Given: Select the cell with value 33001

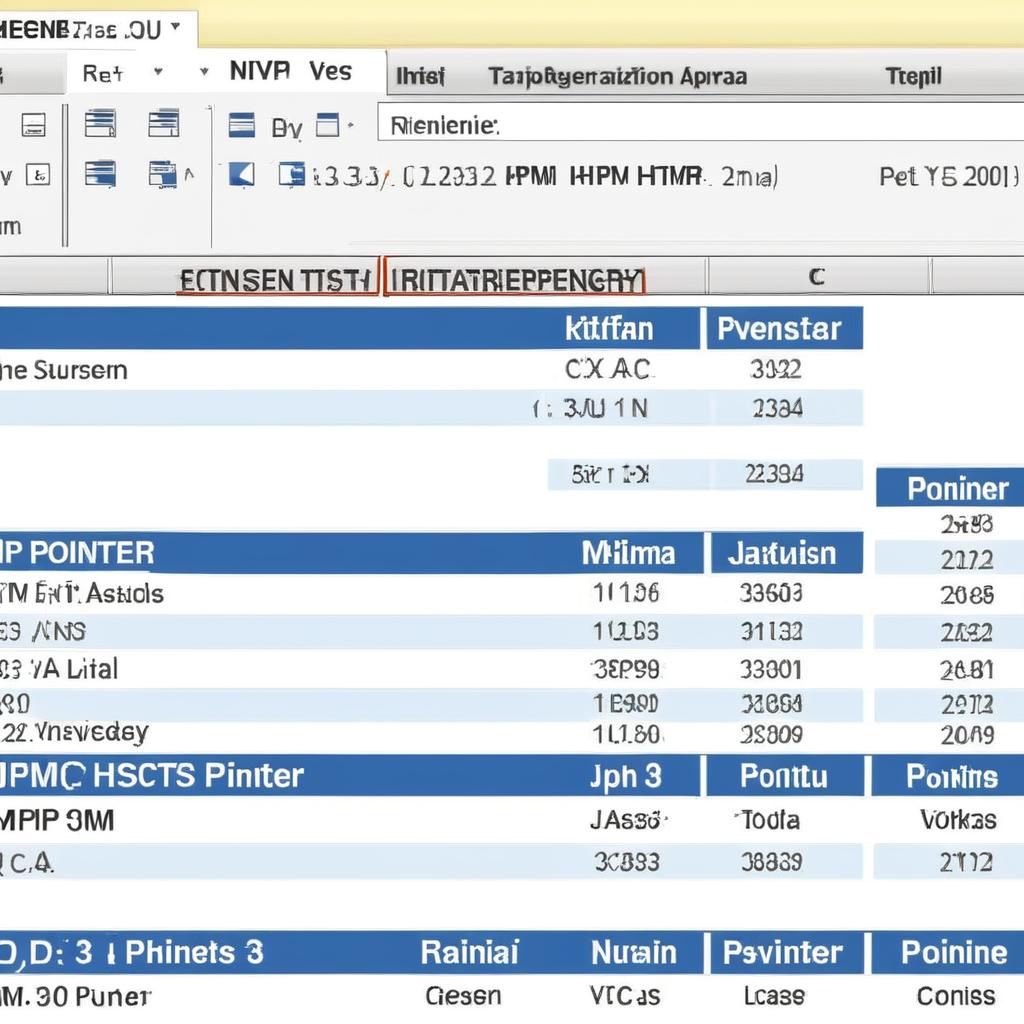Looking at the screenshot, I should (771, 669).
